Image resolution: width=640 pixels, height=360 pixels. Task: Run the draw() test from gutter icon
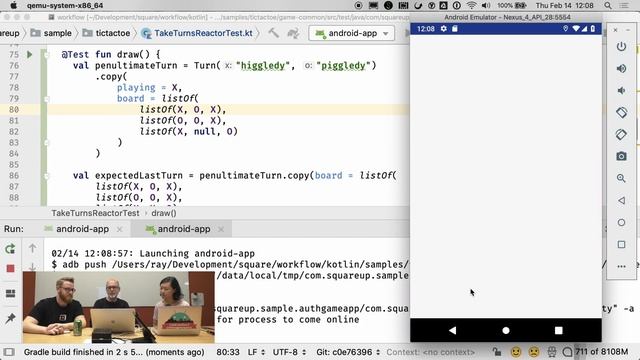[x=29, y=54]
